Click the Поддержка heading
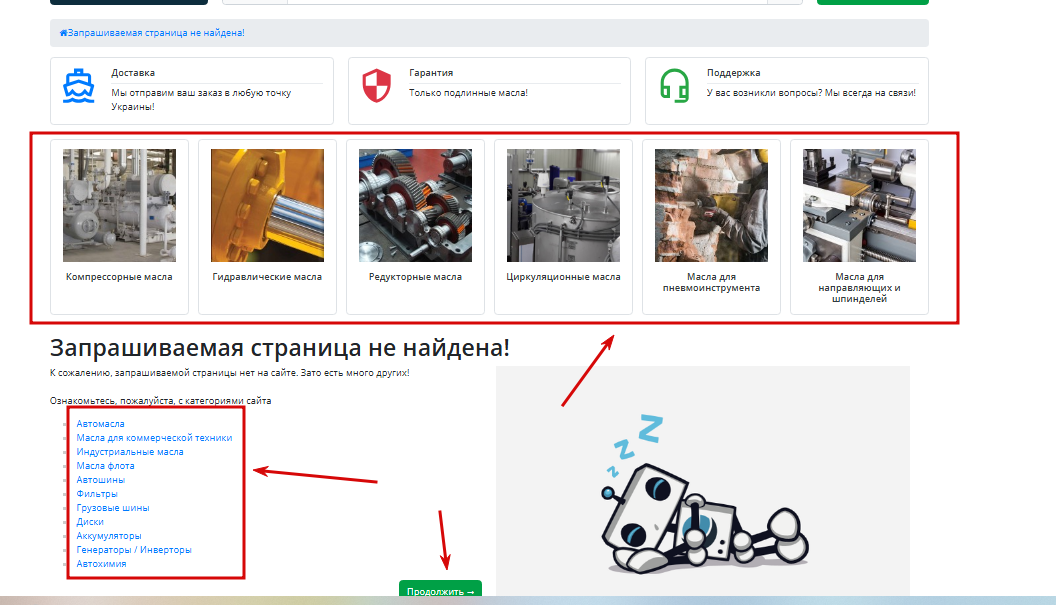This screenshot has width=1056, height=605. tap(733, 73)
